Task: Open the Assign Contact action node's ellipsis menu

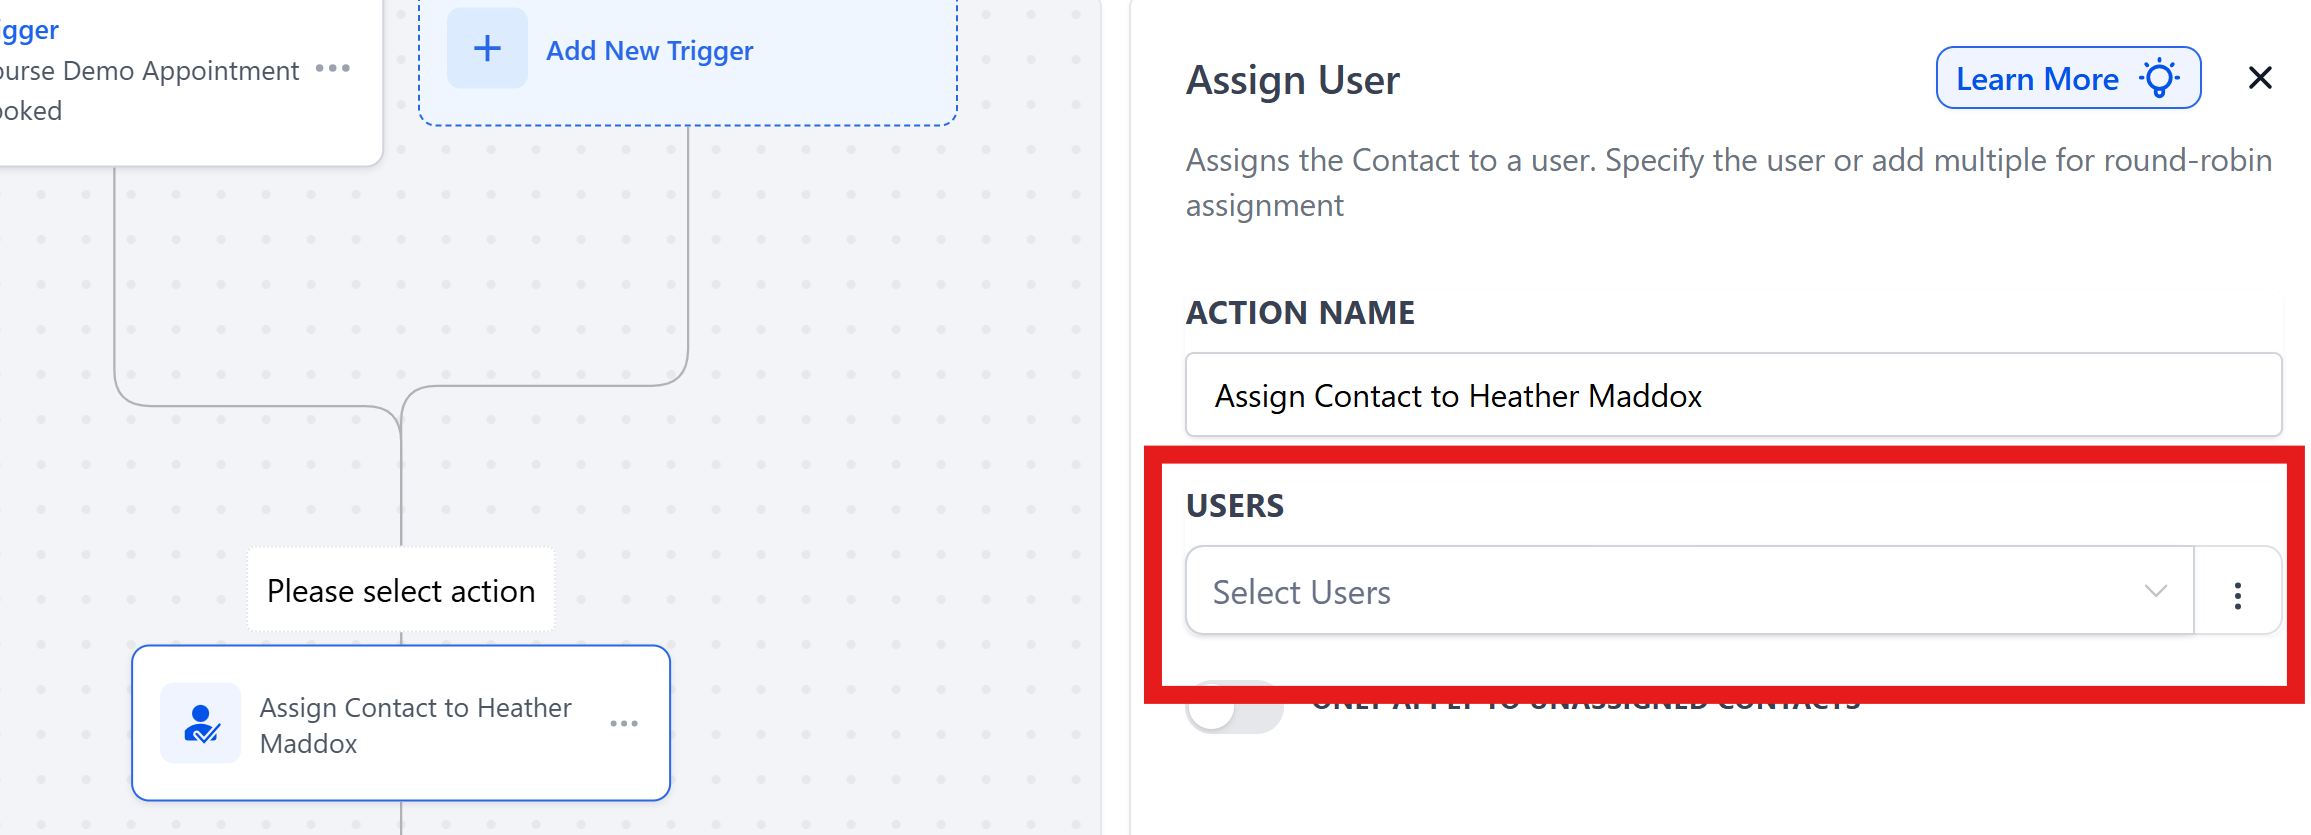Action: pos(624,723)
